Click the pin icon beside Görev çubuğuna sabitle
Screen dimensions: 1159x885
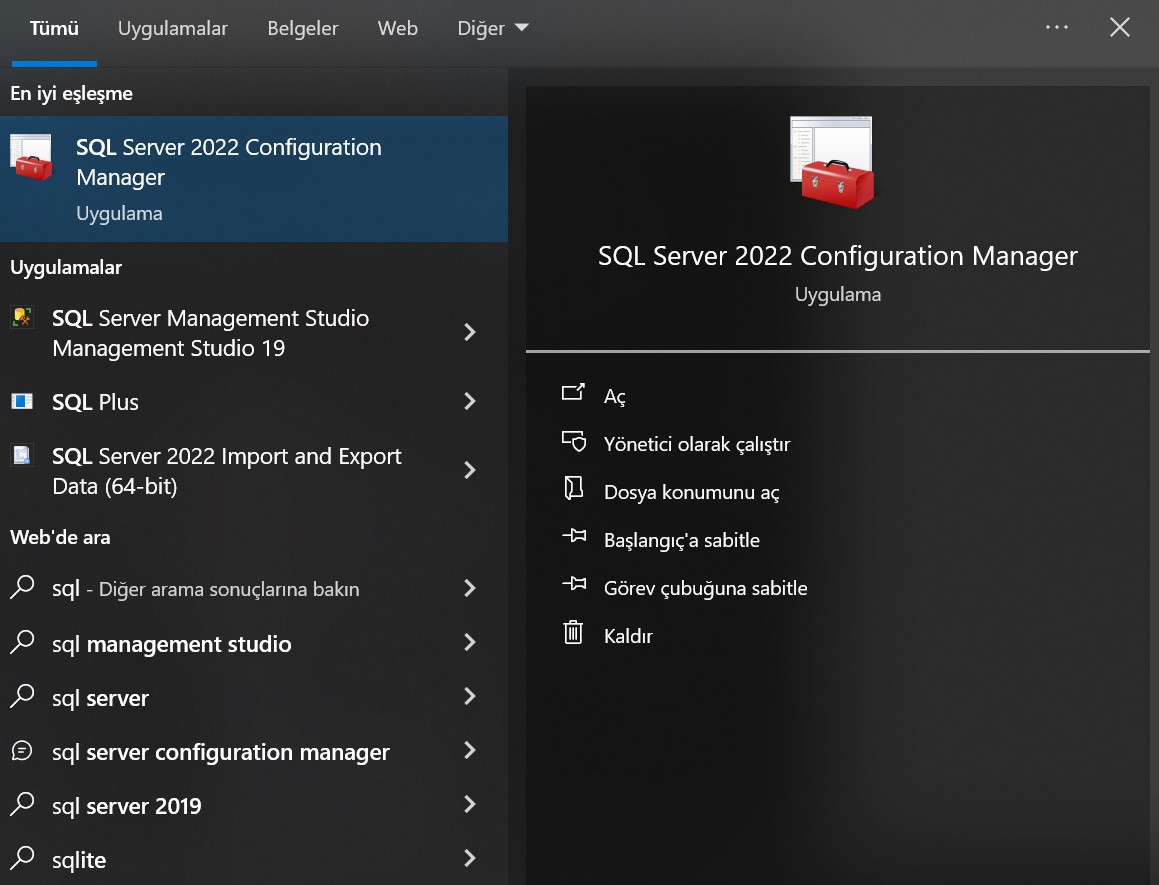point(573,586)
